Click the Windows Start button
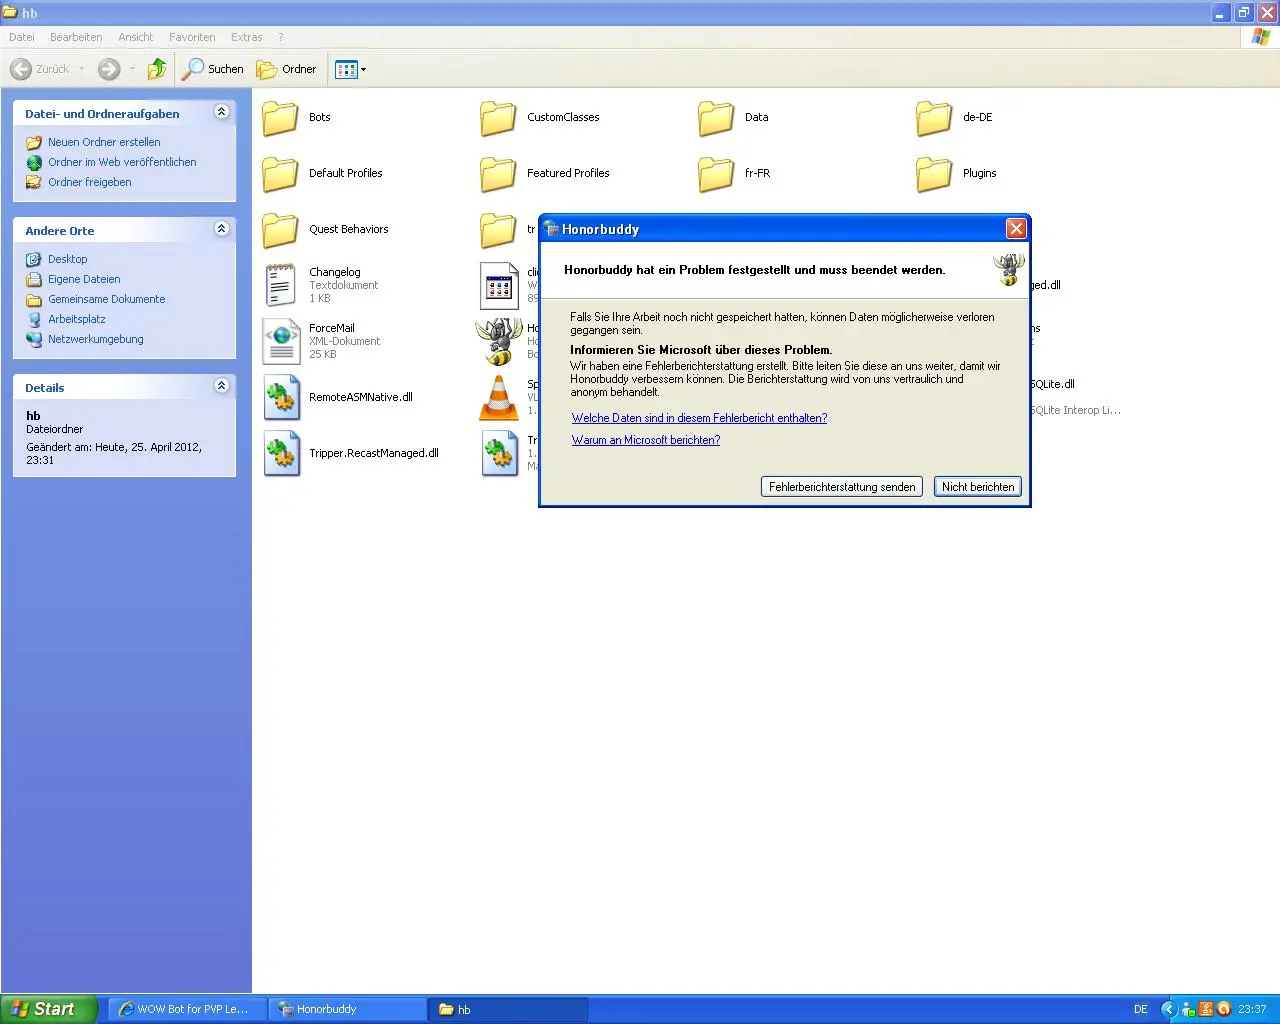 point(48,1009)
